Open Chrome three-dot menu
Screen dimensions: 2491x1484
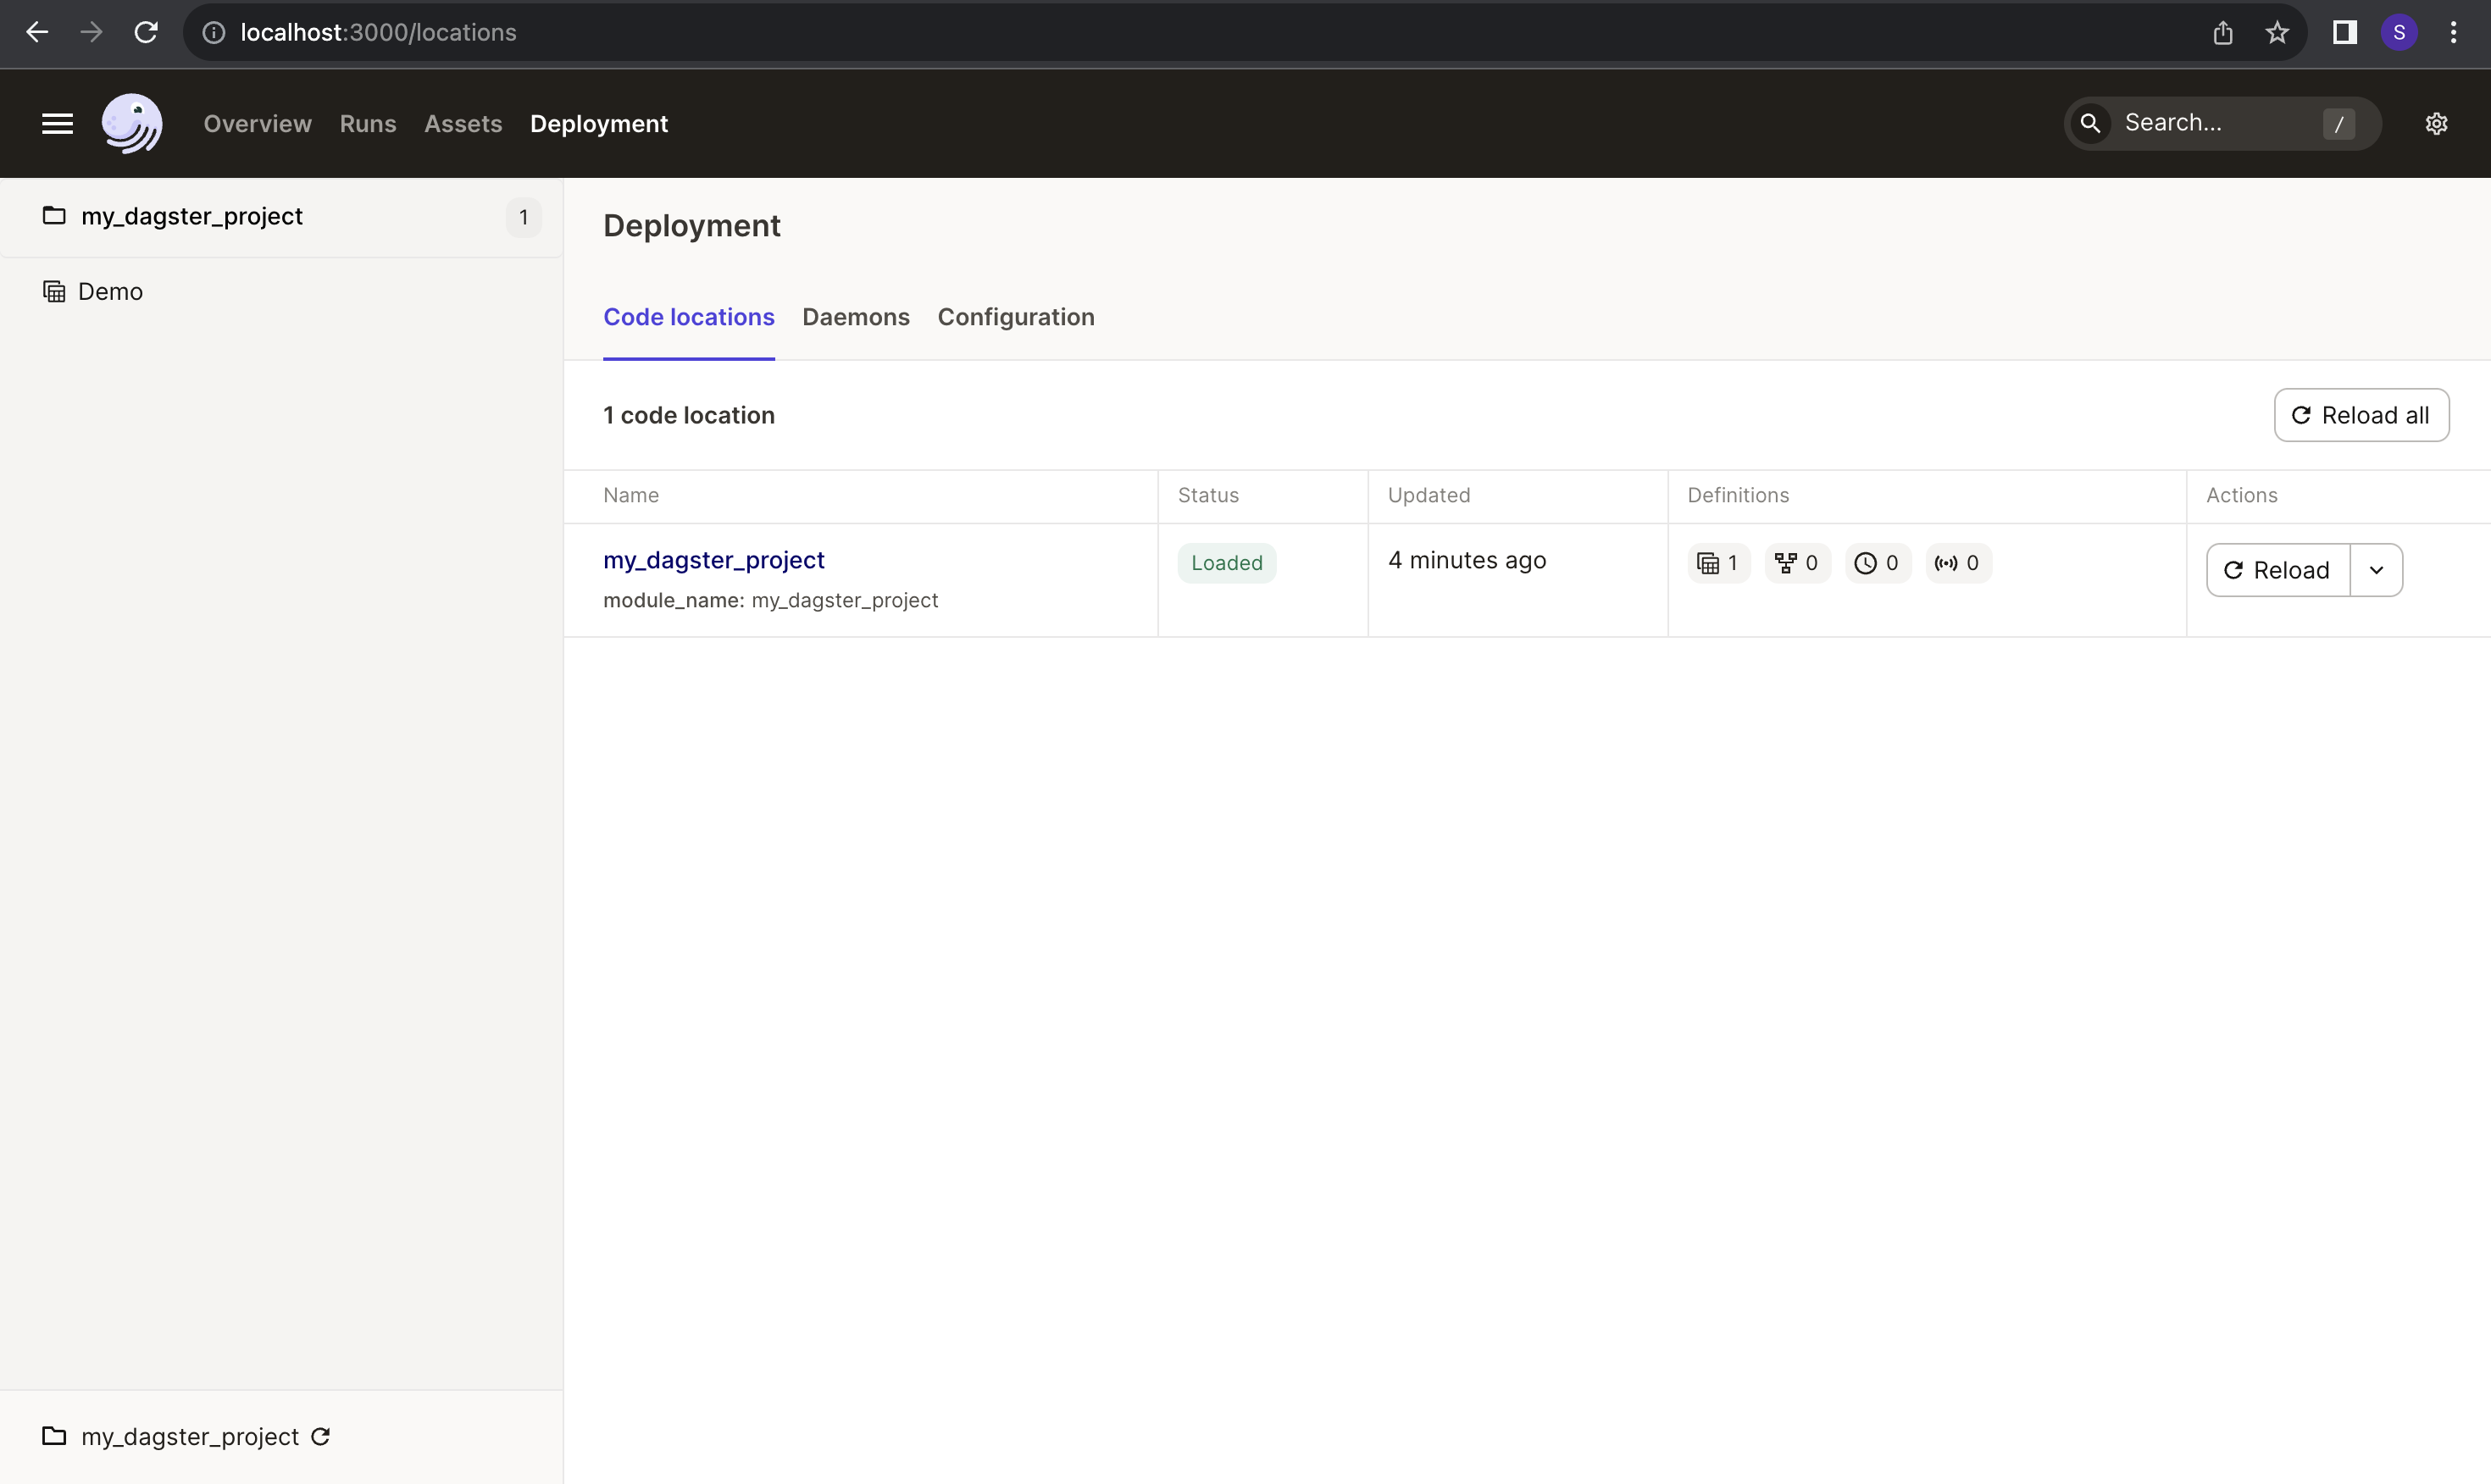pos(2453,33)
